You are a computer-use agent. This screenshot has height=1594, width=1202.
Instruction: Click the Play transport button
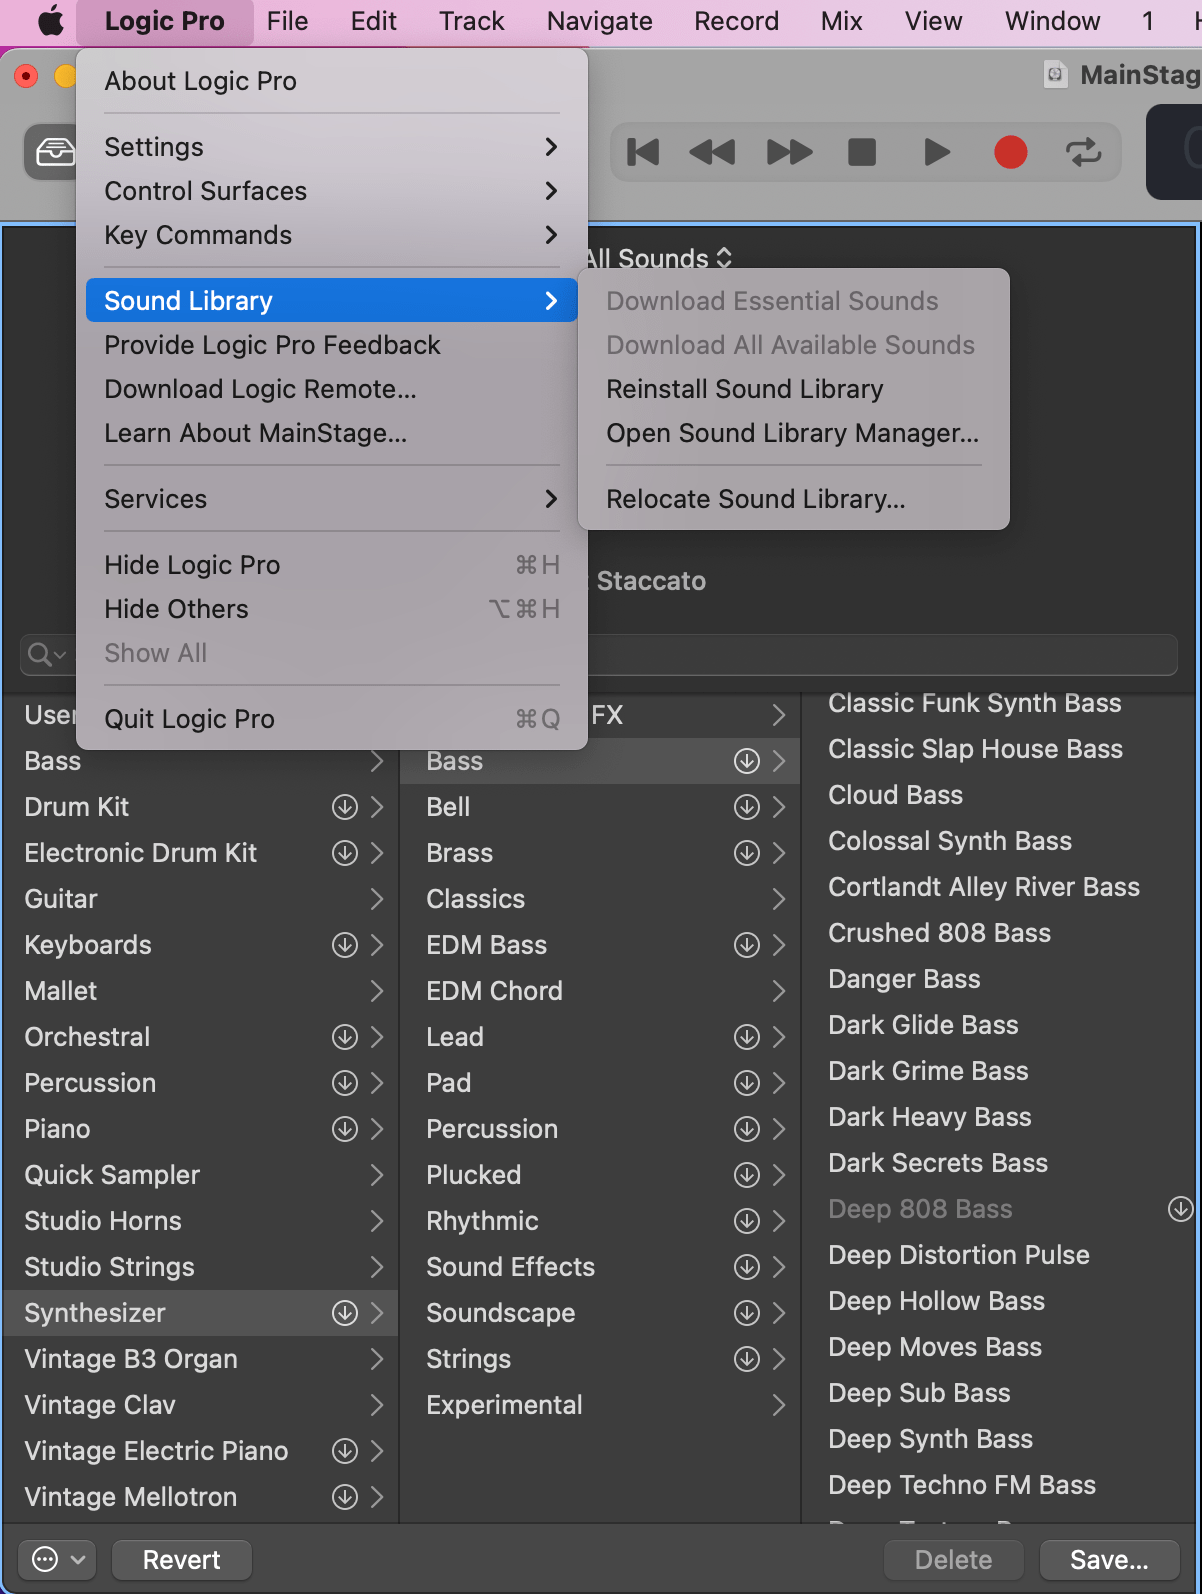point(937,152)
